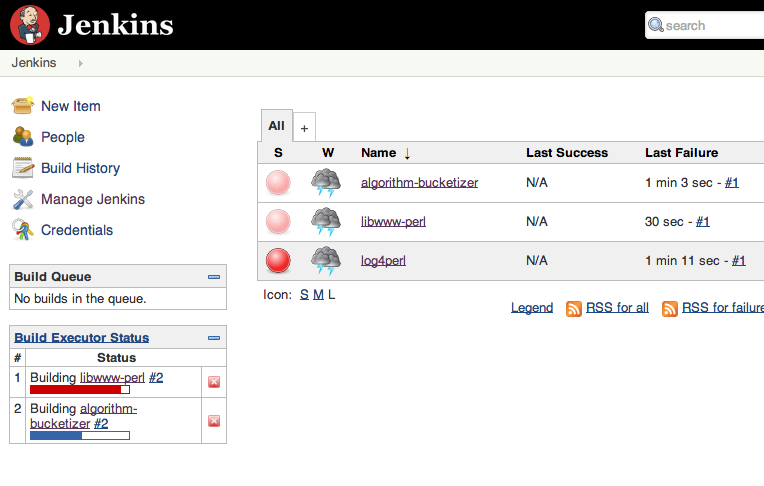Expand the breadcrumb arrow menu

(81, 63)
